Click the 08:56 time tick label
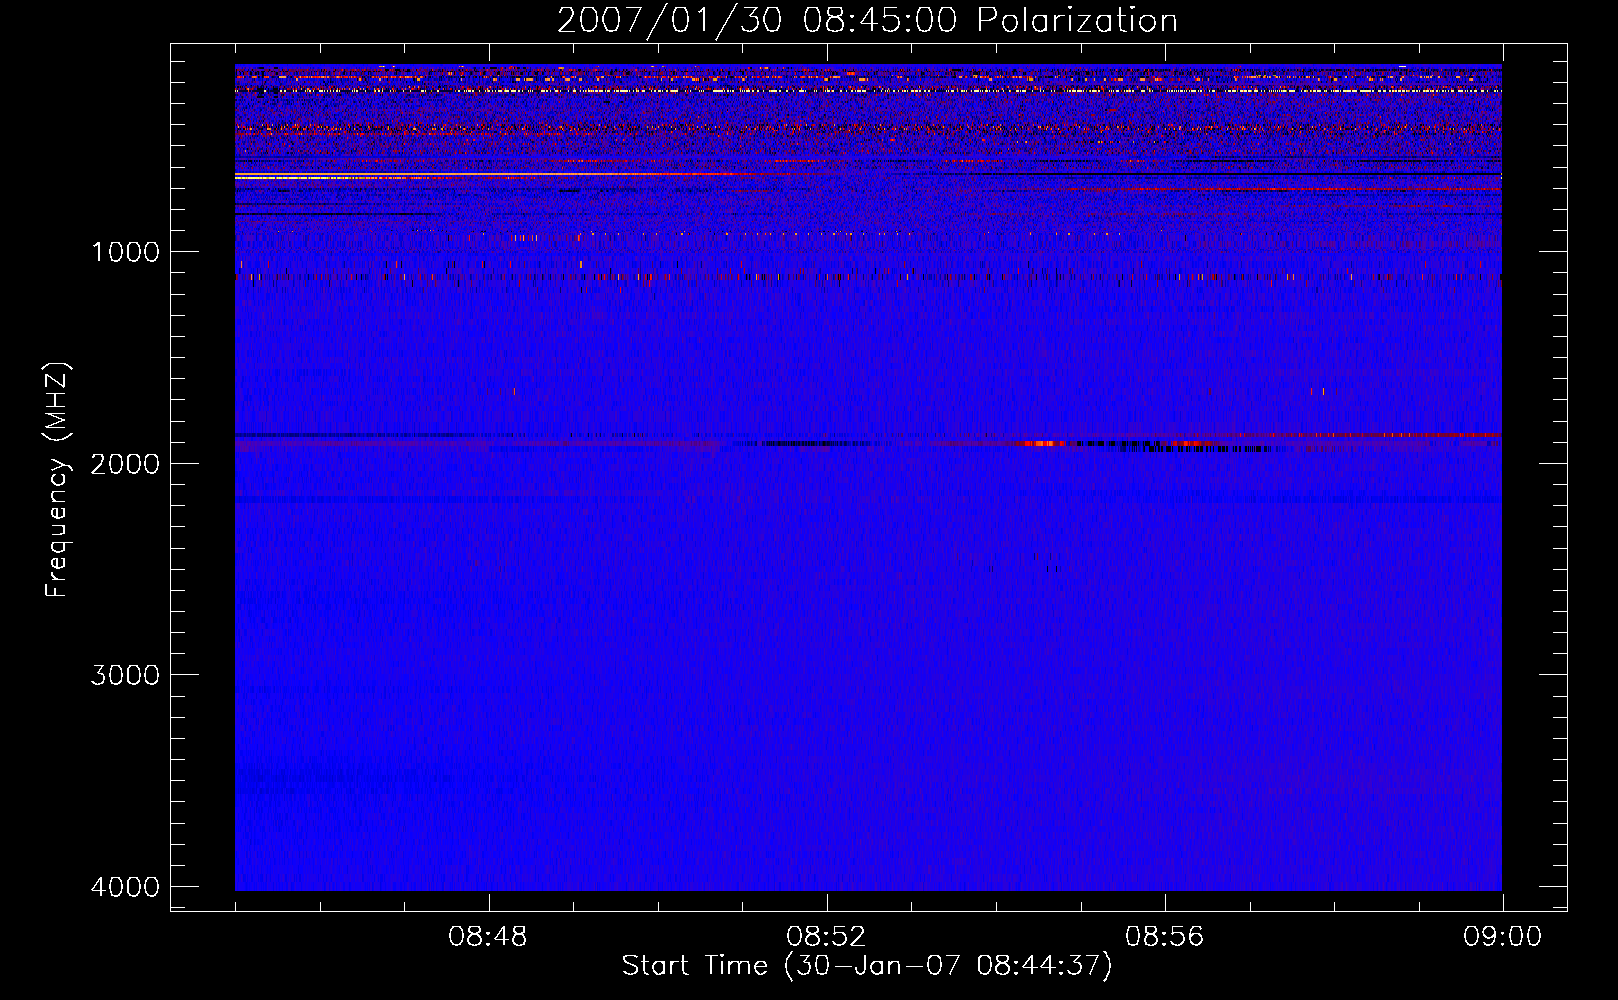 [1164, 937]
